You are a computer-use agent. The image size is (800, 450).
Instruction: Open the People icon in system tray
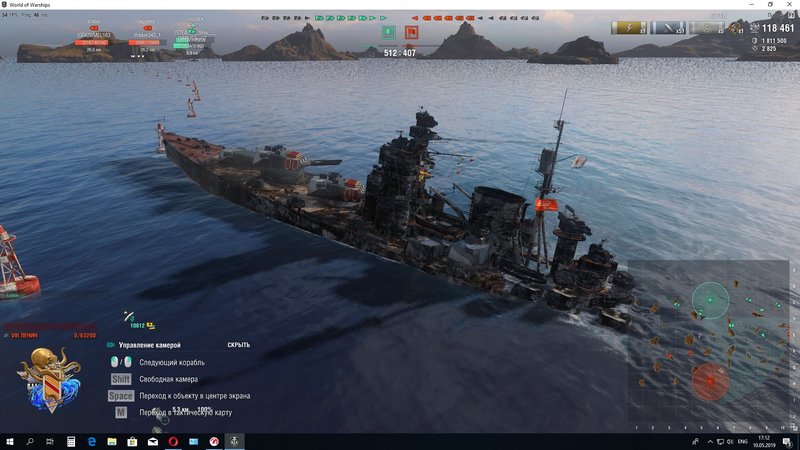[695, 441]
